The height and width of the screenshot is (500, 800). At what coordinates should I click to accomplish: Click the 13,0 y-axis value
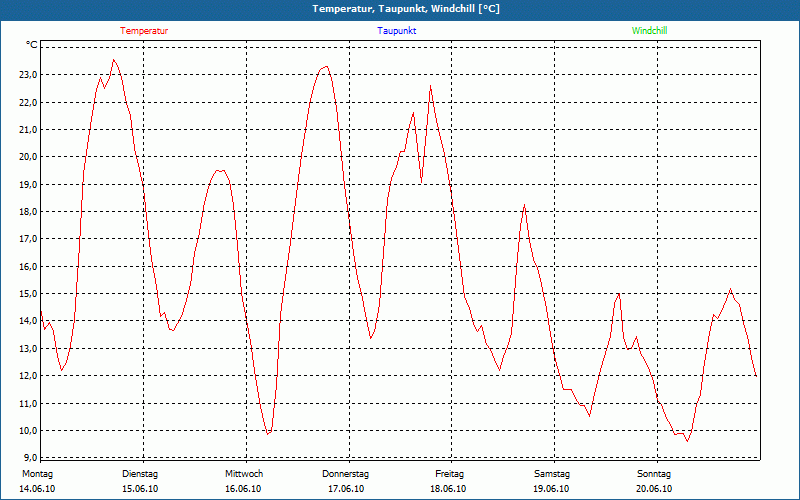[x=29, y=348]
